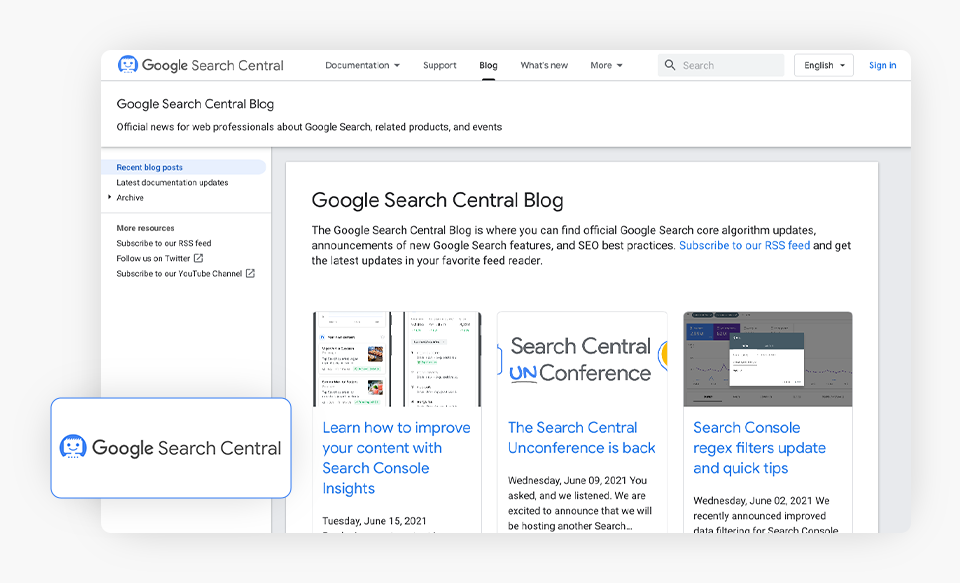Expand the Archive section in sidebar
The height and width of the screenshot is (583, 960).
pyautogui.click(x=110, y=198)
